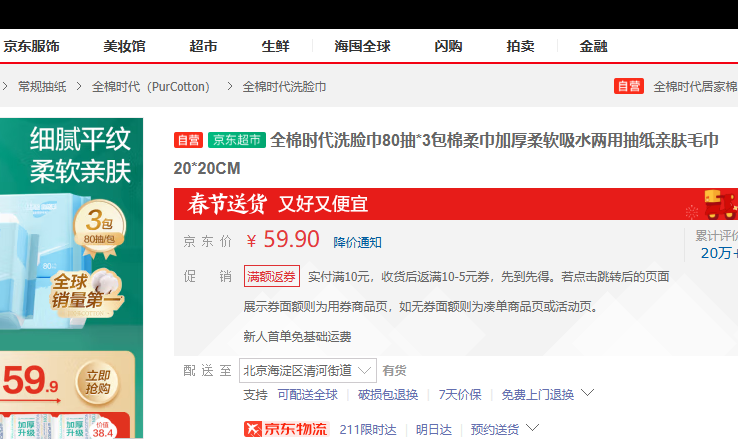
Task: Click the 京东物流 logo
Action: (286, 429)
